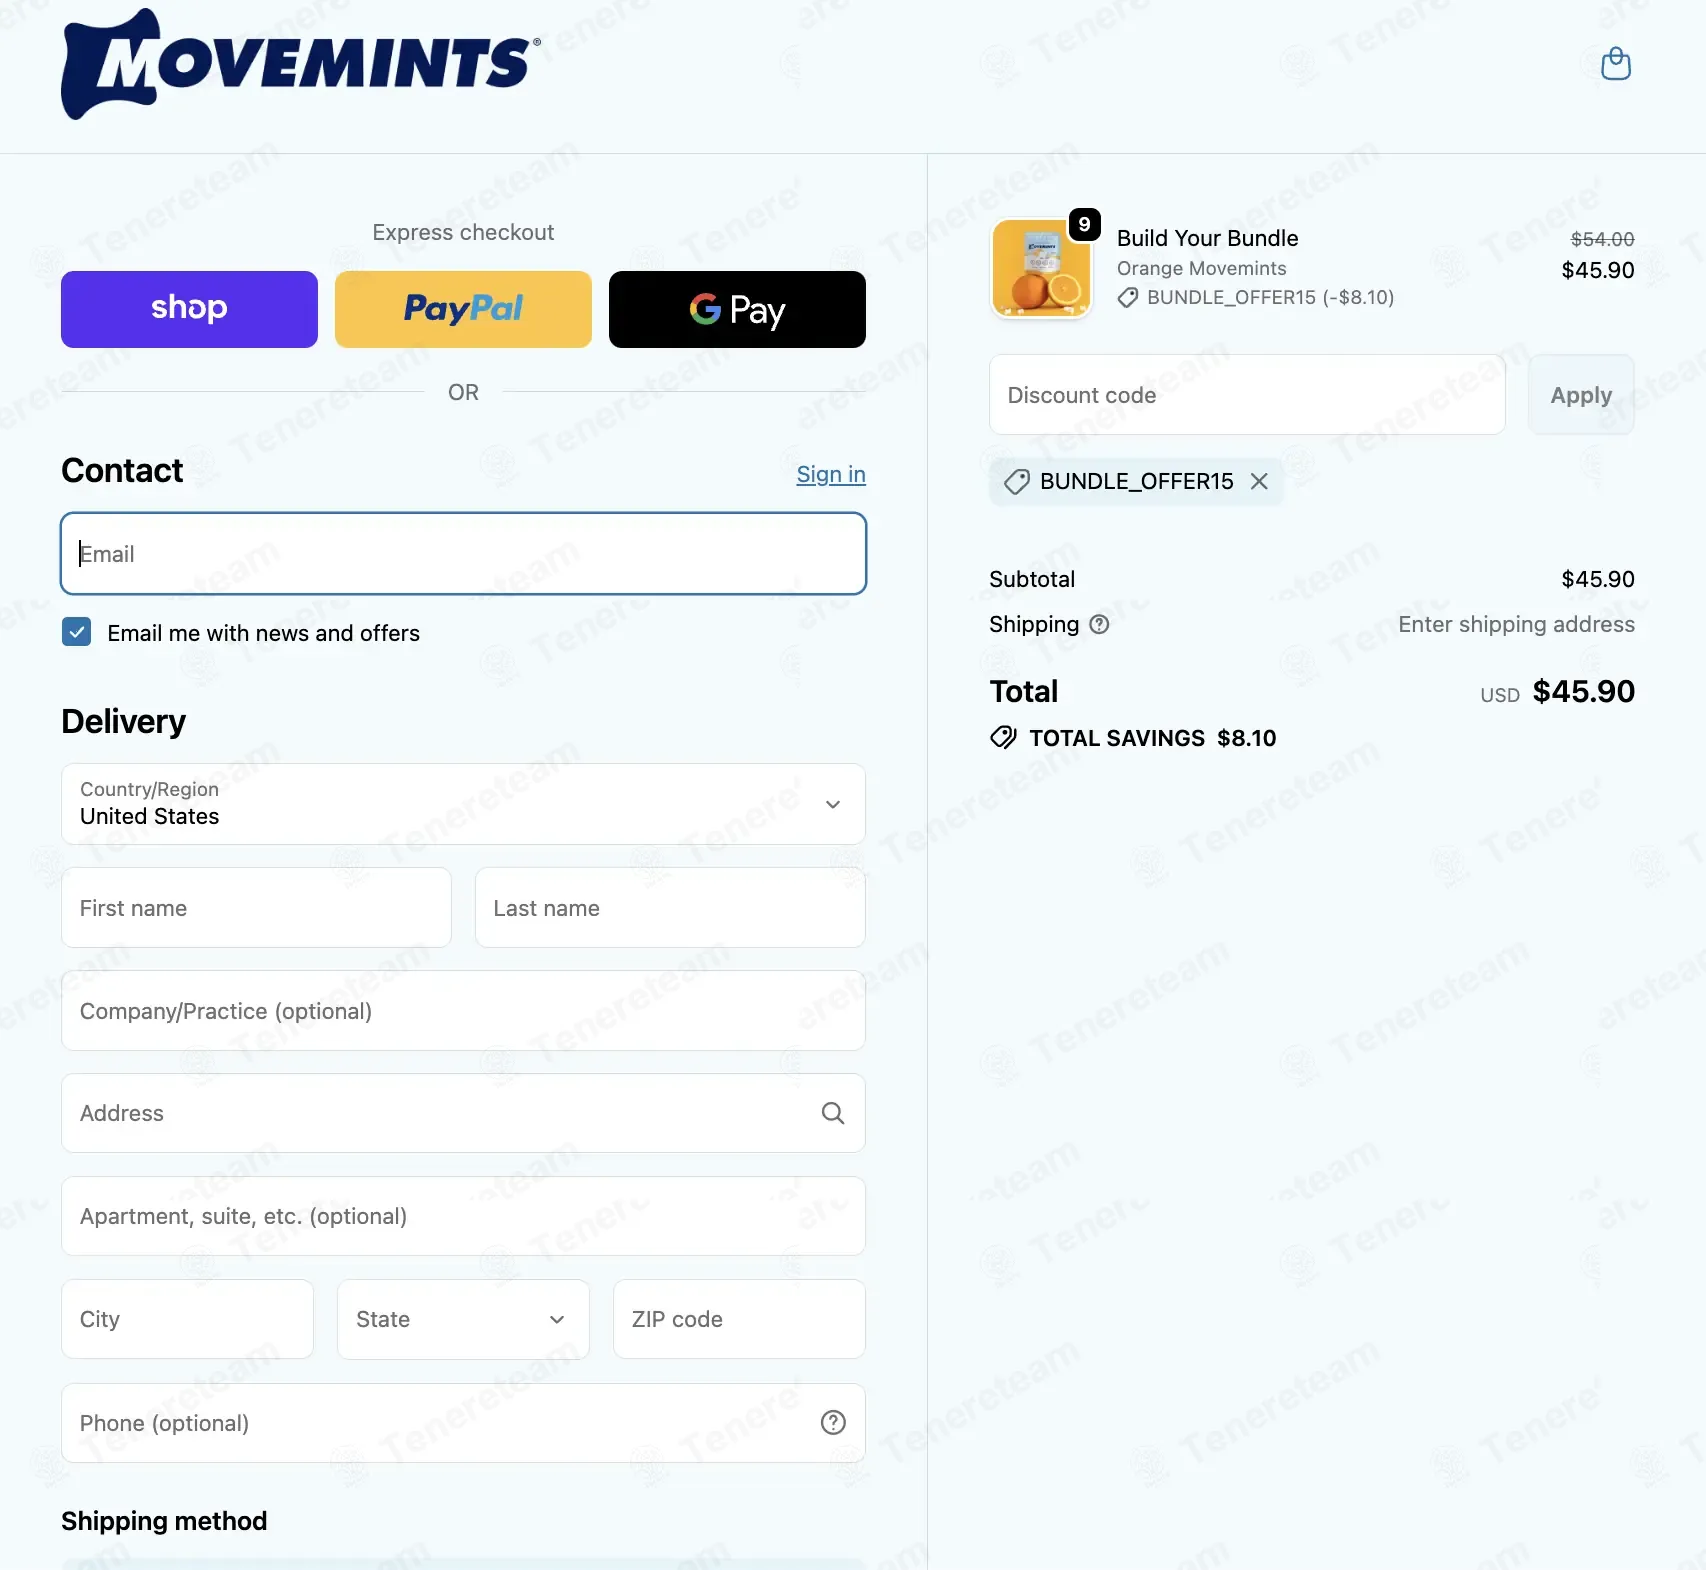This screenshot has height=1570, width=1706.
Task: Apply the discount code
Action: pos(1581,395)
